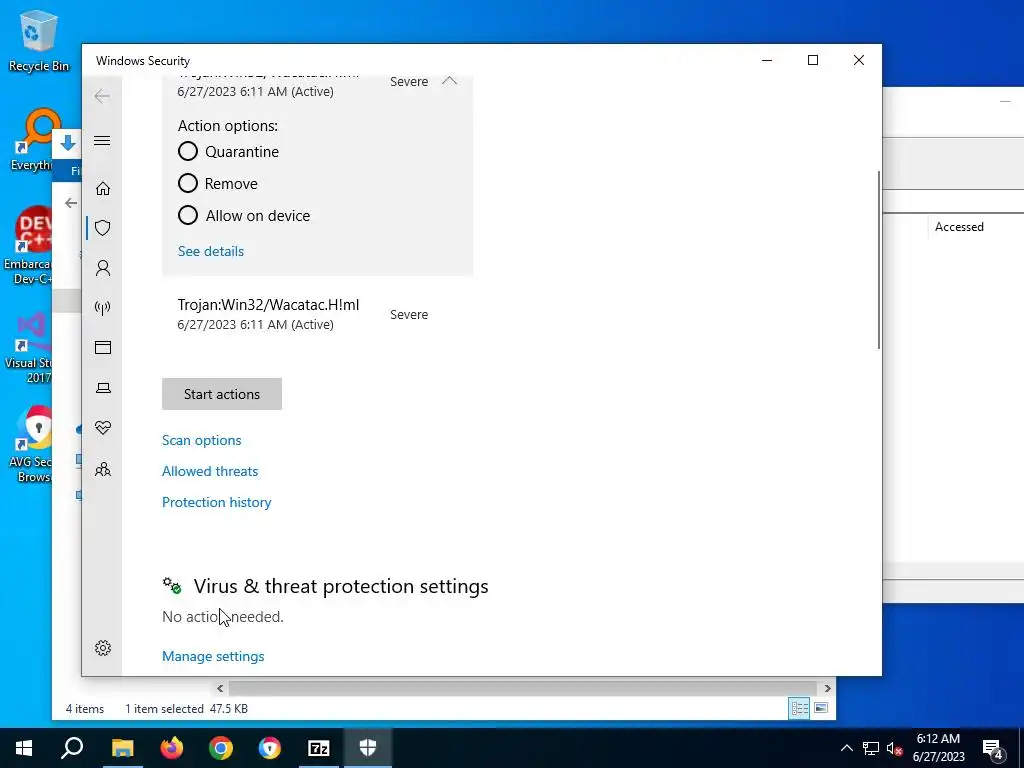Viewport: 1024px width, 768px height.
Task: Open Device security page
Action: [x=103, y=388]
